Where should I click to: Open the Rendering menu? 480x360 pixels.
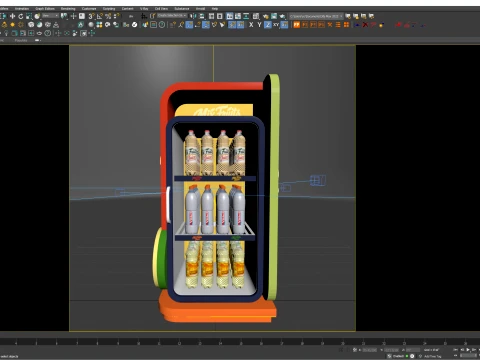point(68,8)
